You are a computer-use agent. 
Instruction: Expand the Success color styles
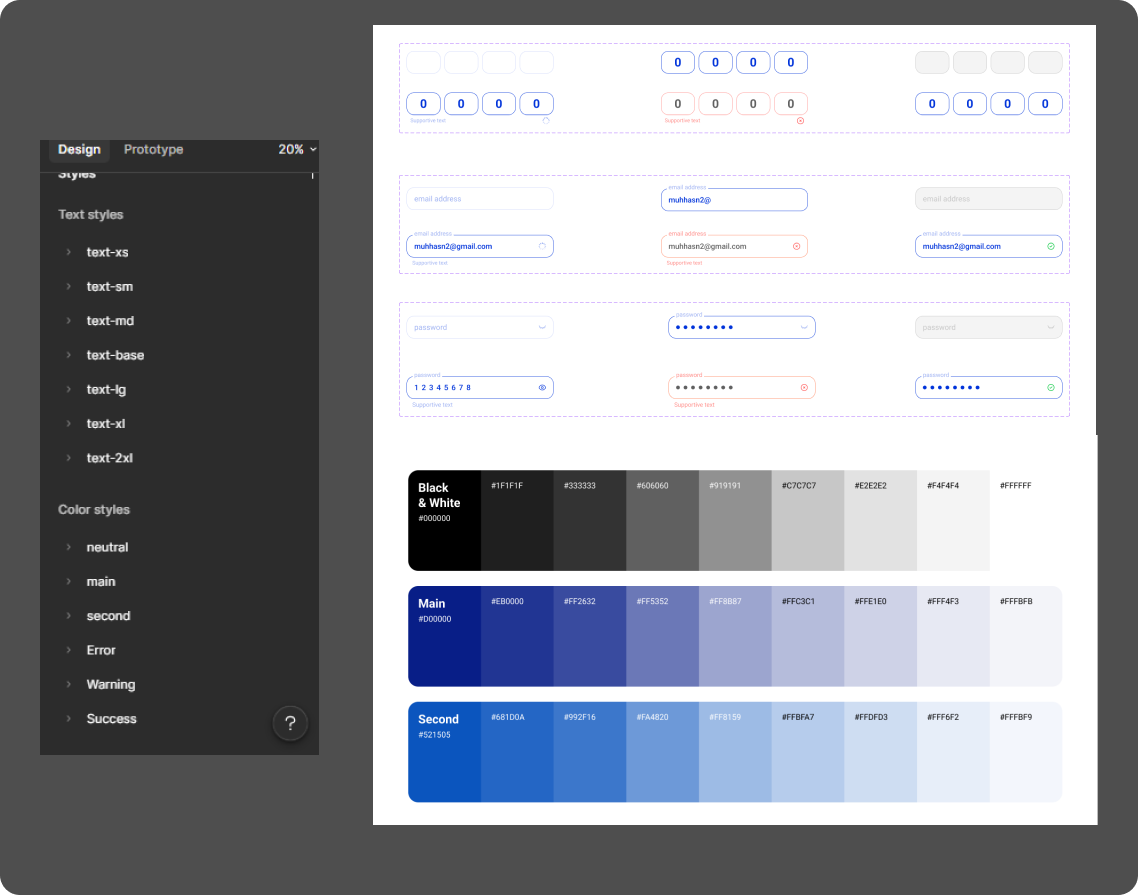click(x=69, y=719)
